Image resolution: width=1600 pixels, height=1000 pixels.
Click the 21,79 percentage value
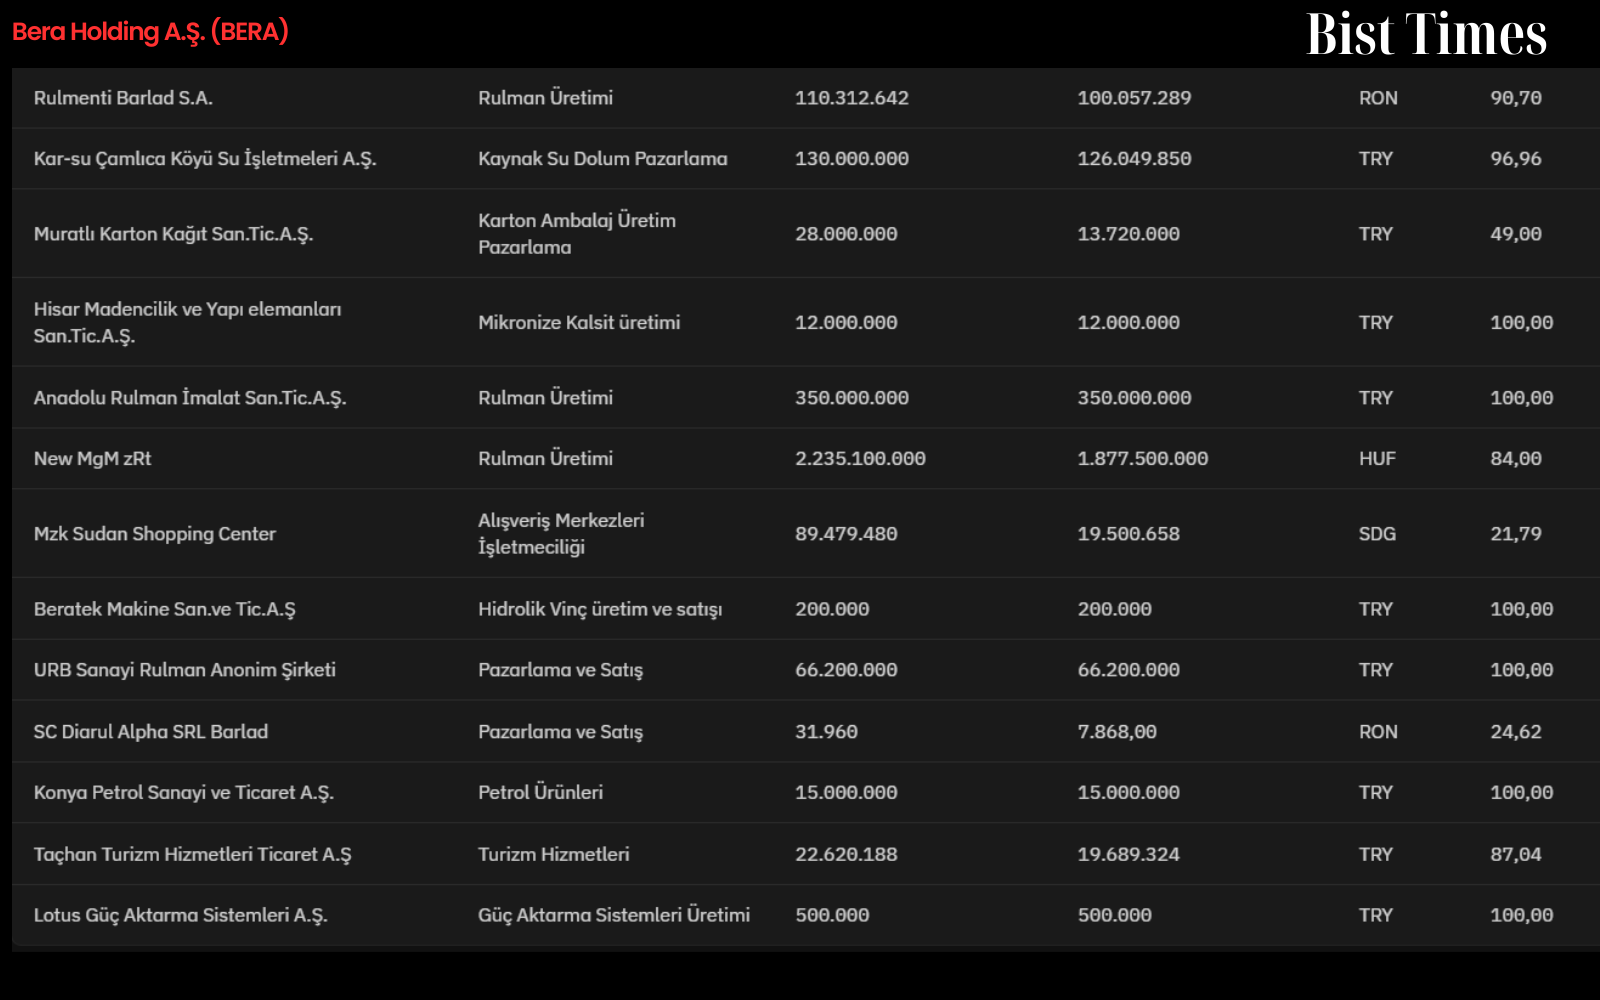pyautogui.click(x=1516, y=534)
